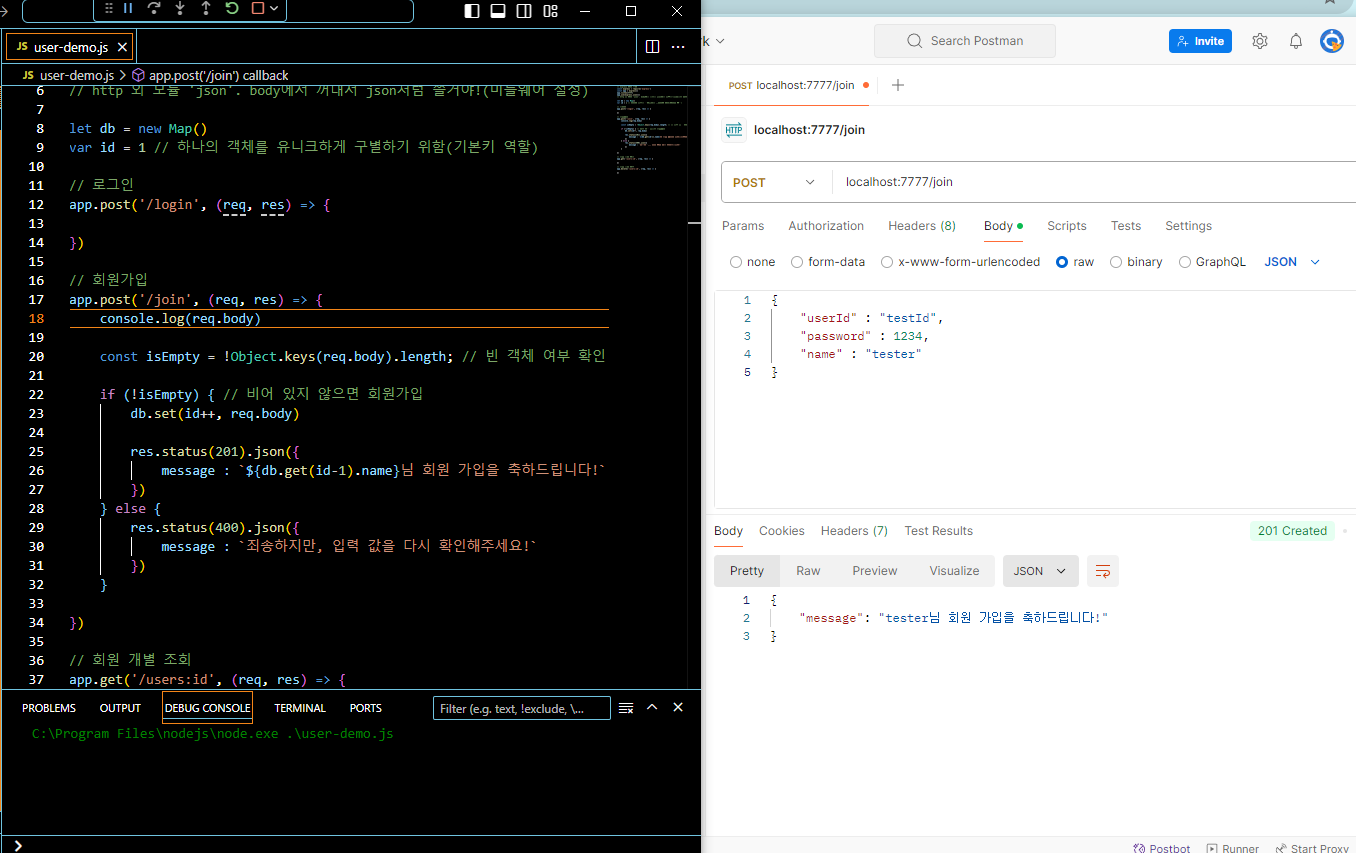The width and height of the screenshot is (1356, 853).
Task: Select the user-demo.js editor tab
Action: (70, 47)
